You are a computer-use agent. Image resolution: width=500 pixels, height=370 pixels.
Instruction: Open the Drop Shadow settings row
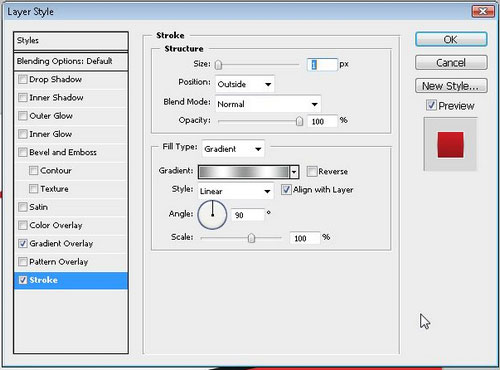pyautogui.click(x=71, y=79)
